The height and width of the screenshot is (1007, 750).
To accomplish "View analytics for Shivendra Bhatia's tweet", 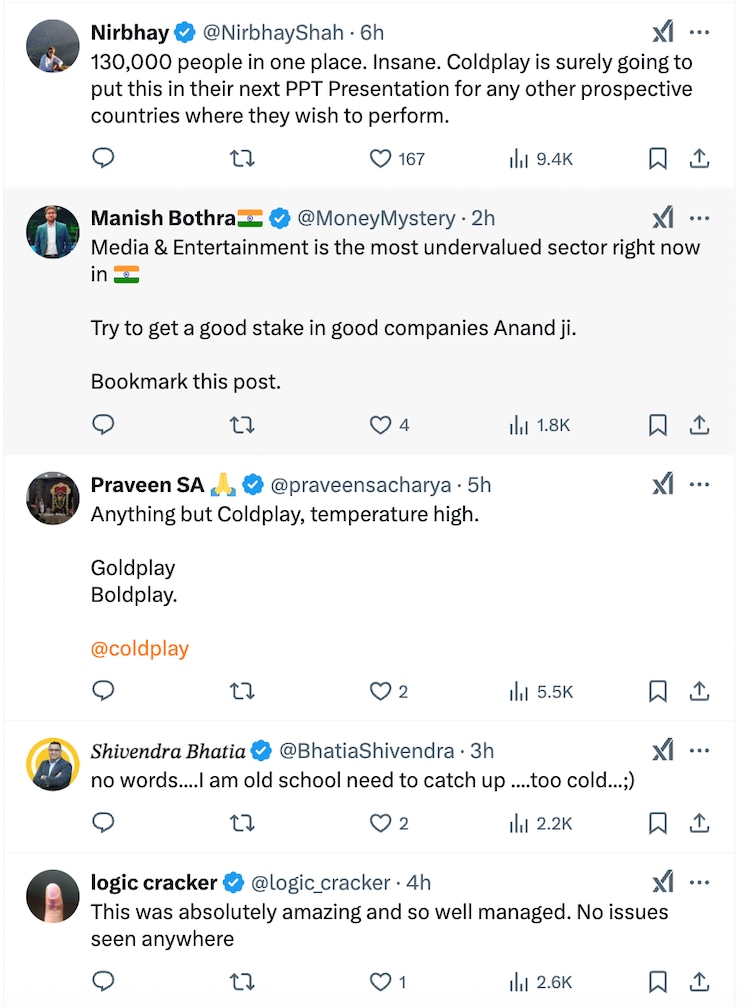I will (541, 823).
